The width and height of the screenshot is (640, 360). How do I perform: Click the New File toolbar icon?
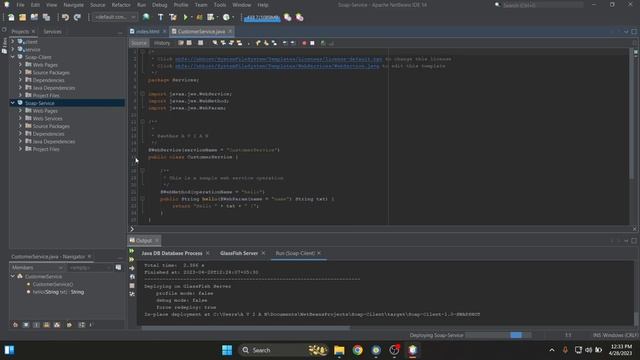[x=11, y=18]
